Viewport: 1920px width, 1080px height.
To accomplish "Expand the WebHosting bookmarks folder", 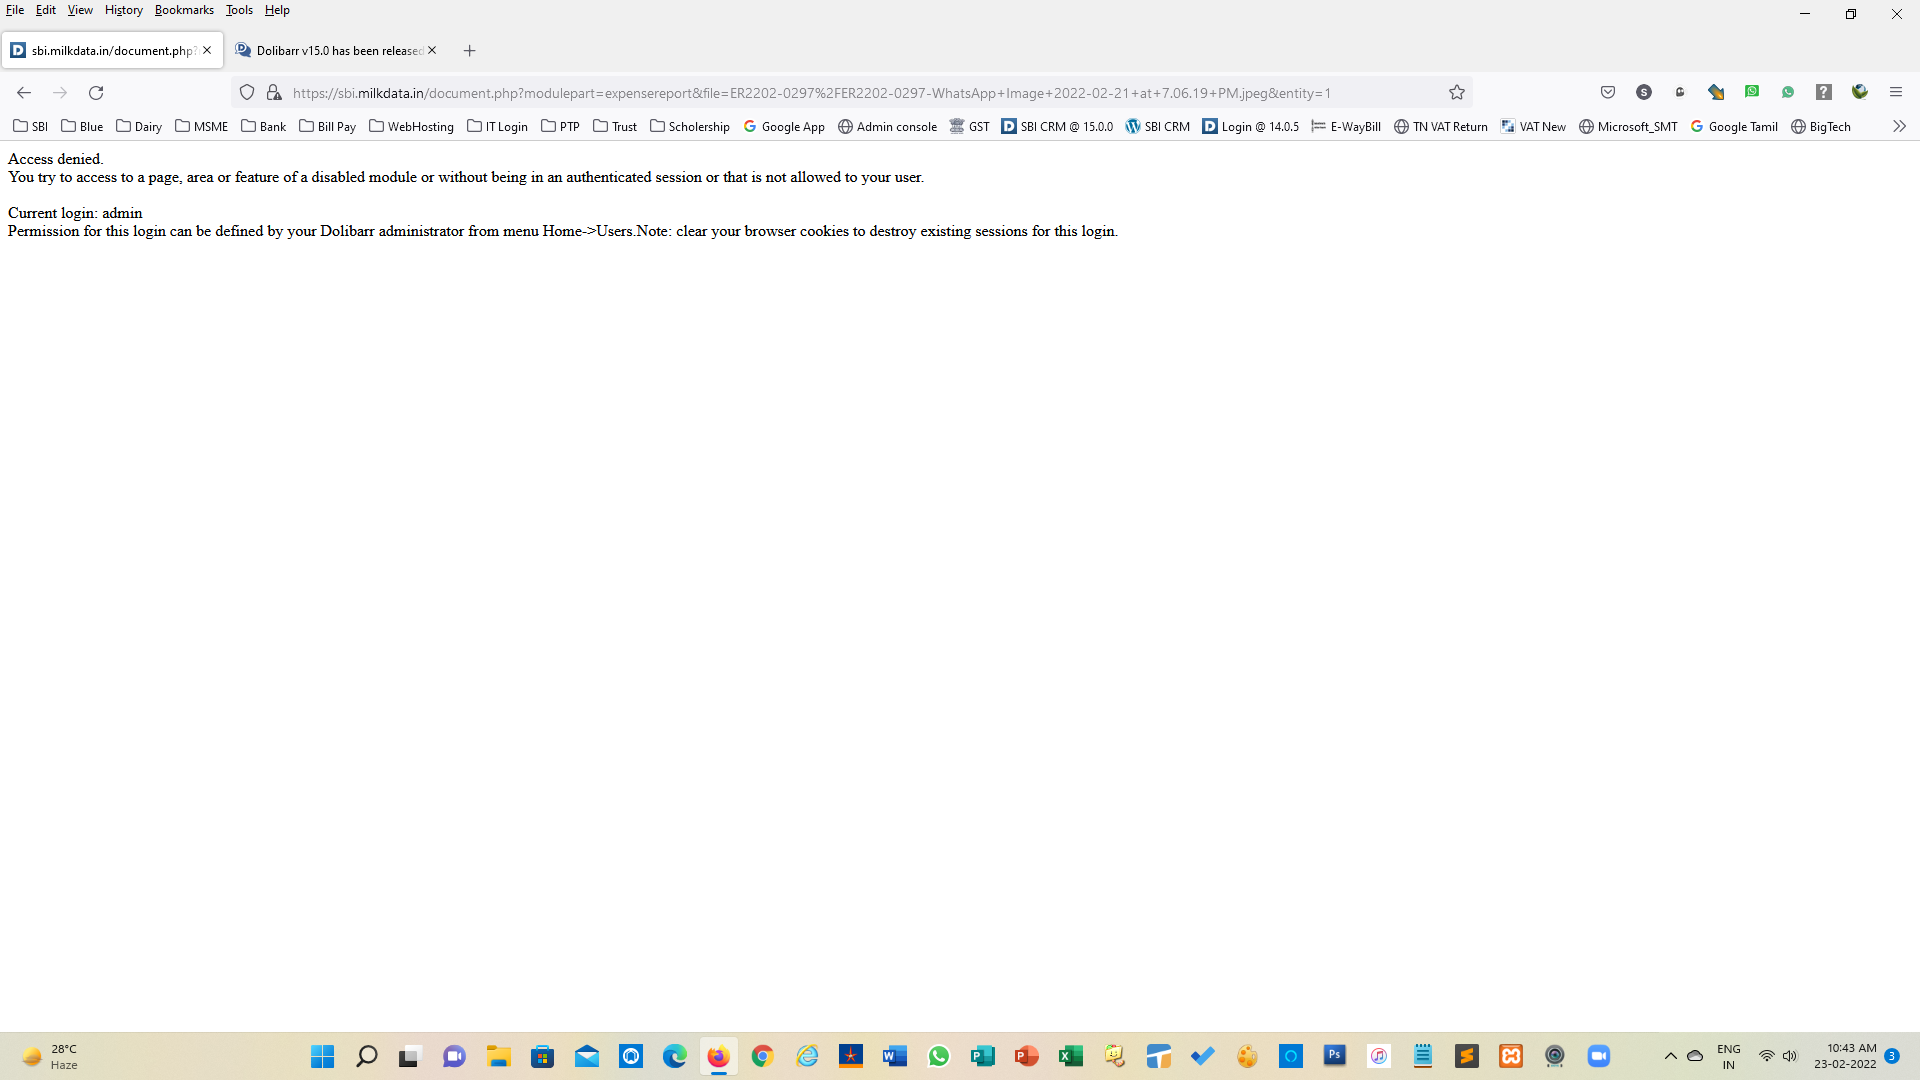I will click(x=412, y=126).
